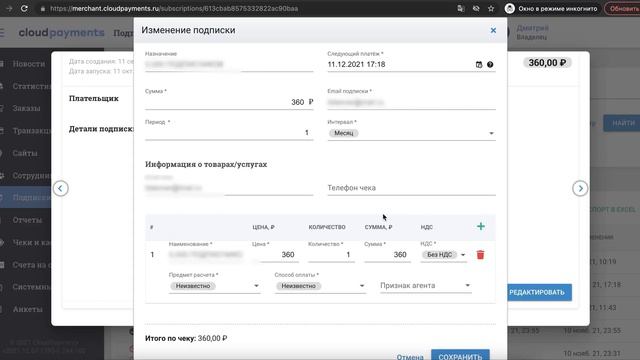Click the 360,00 ₽ amount badge
The height and width of the screenshot is (360, 640).
[x=547, y=62]
